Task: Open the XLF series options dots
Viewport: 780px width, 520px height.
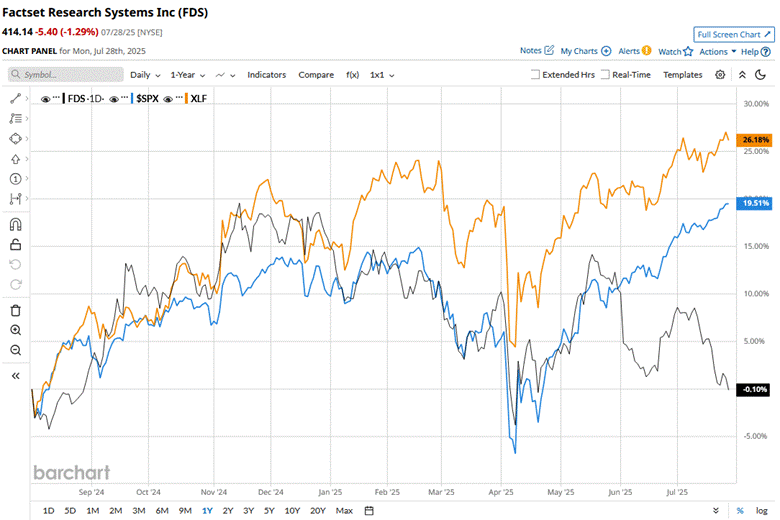Action: pyautogui.click(x=179, y=98)
